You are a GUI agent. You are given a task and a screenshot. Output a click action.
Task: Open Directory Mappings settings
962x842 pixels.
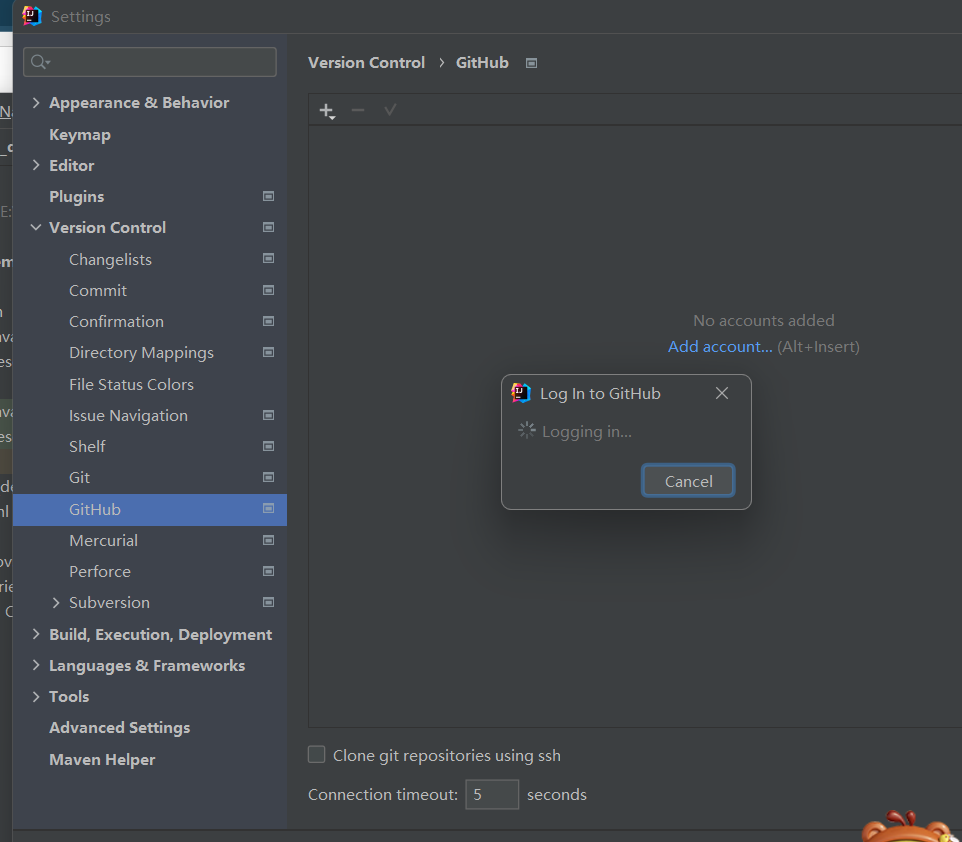[x=142, y=353]
